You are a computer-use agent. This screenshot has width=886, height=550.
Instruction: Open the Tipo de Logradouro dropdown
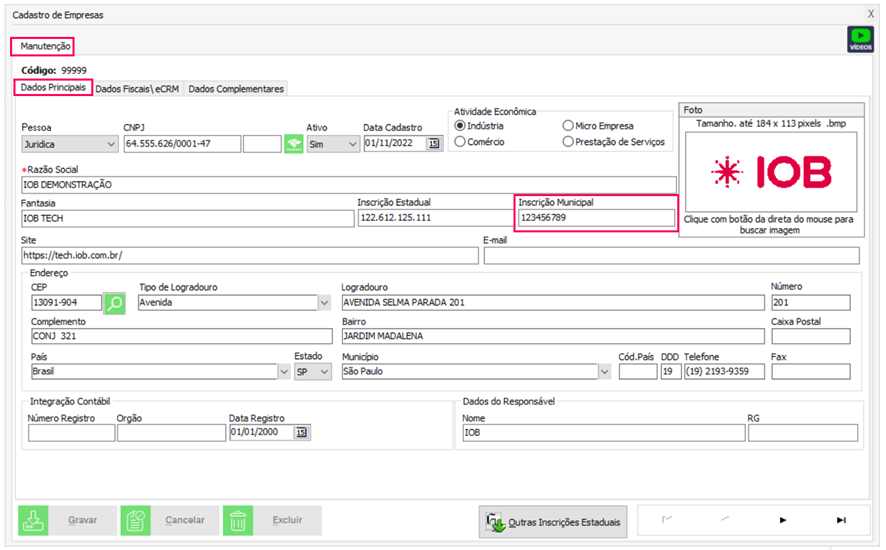[x=324, y=303]
